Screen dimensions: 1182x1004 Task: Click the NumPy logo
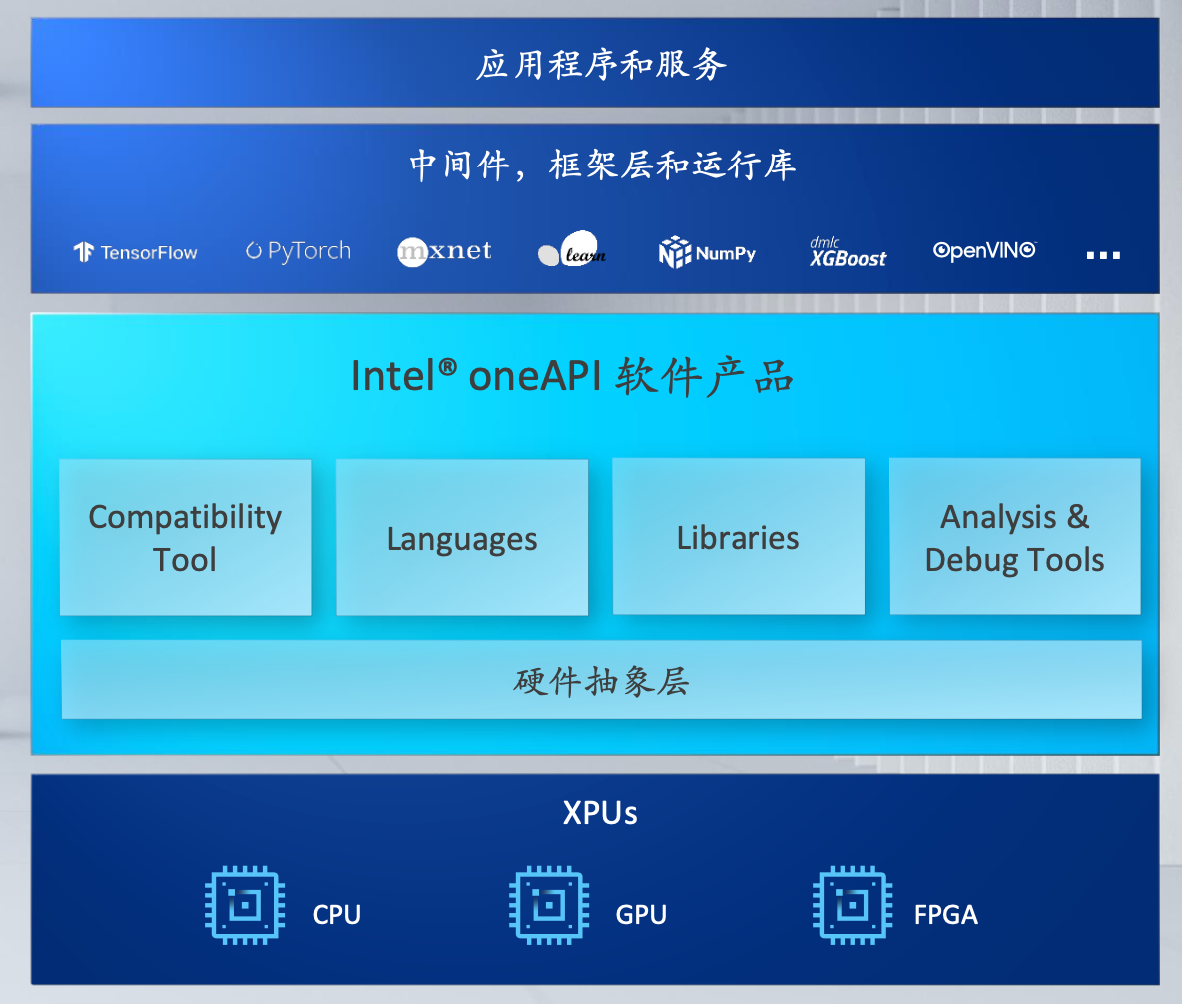click(x=707, y=252)
